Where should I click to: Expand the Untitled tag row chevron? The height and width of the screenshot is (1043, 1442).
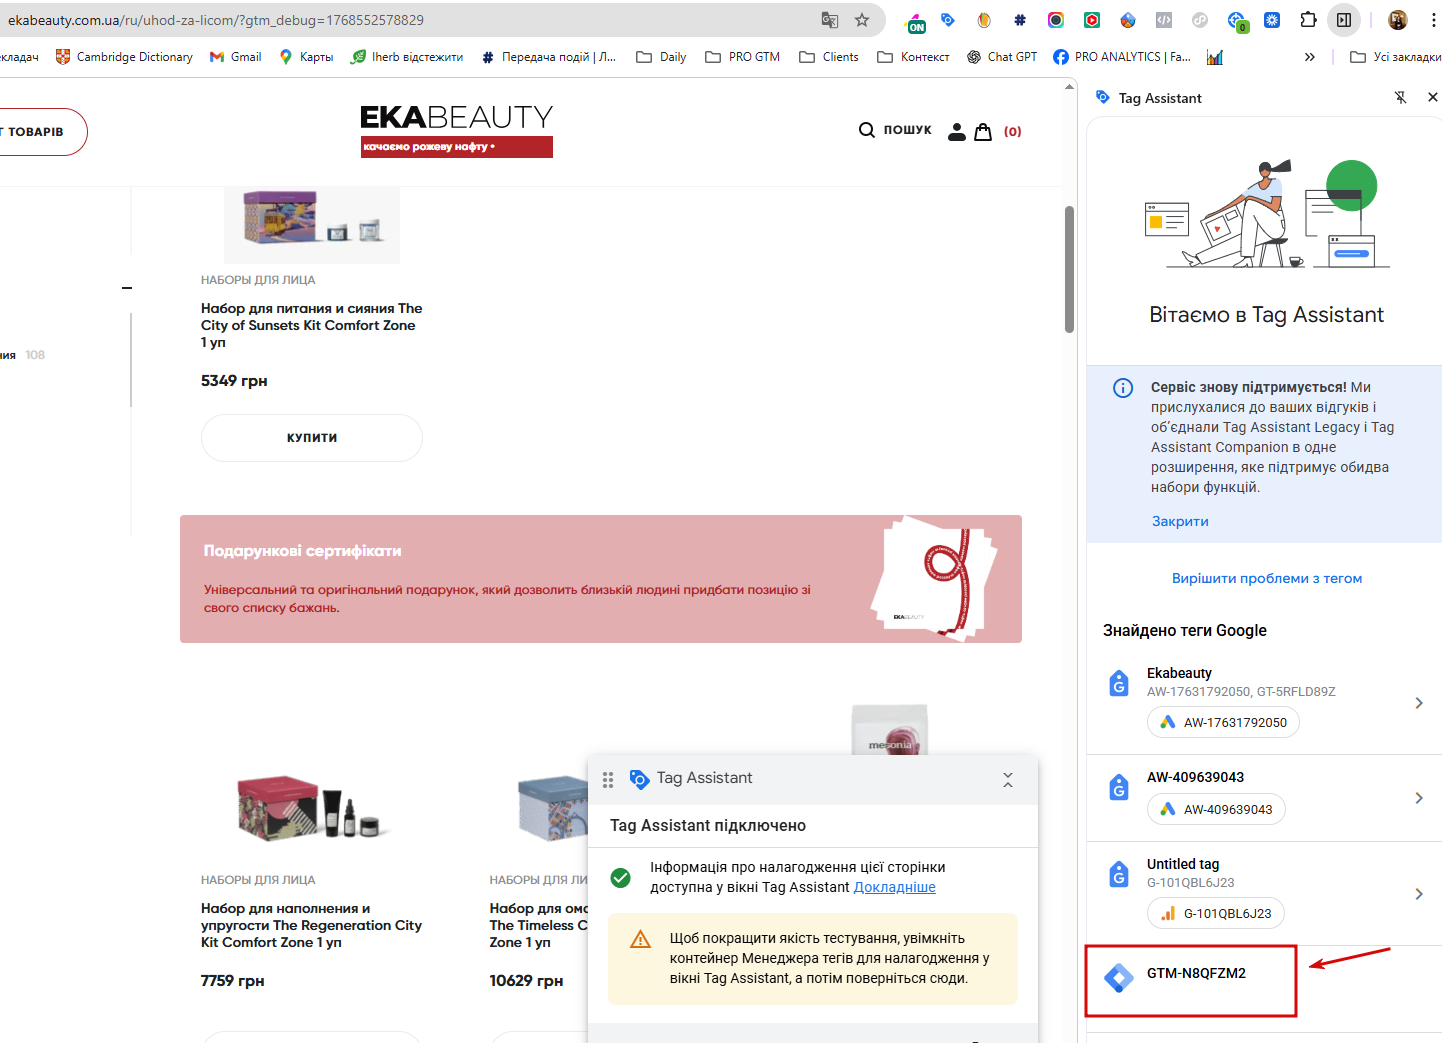(x=1419, y=894)
